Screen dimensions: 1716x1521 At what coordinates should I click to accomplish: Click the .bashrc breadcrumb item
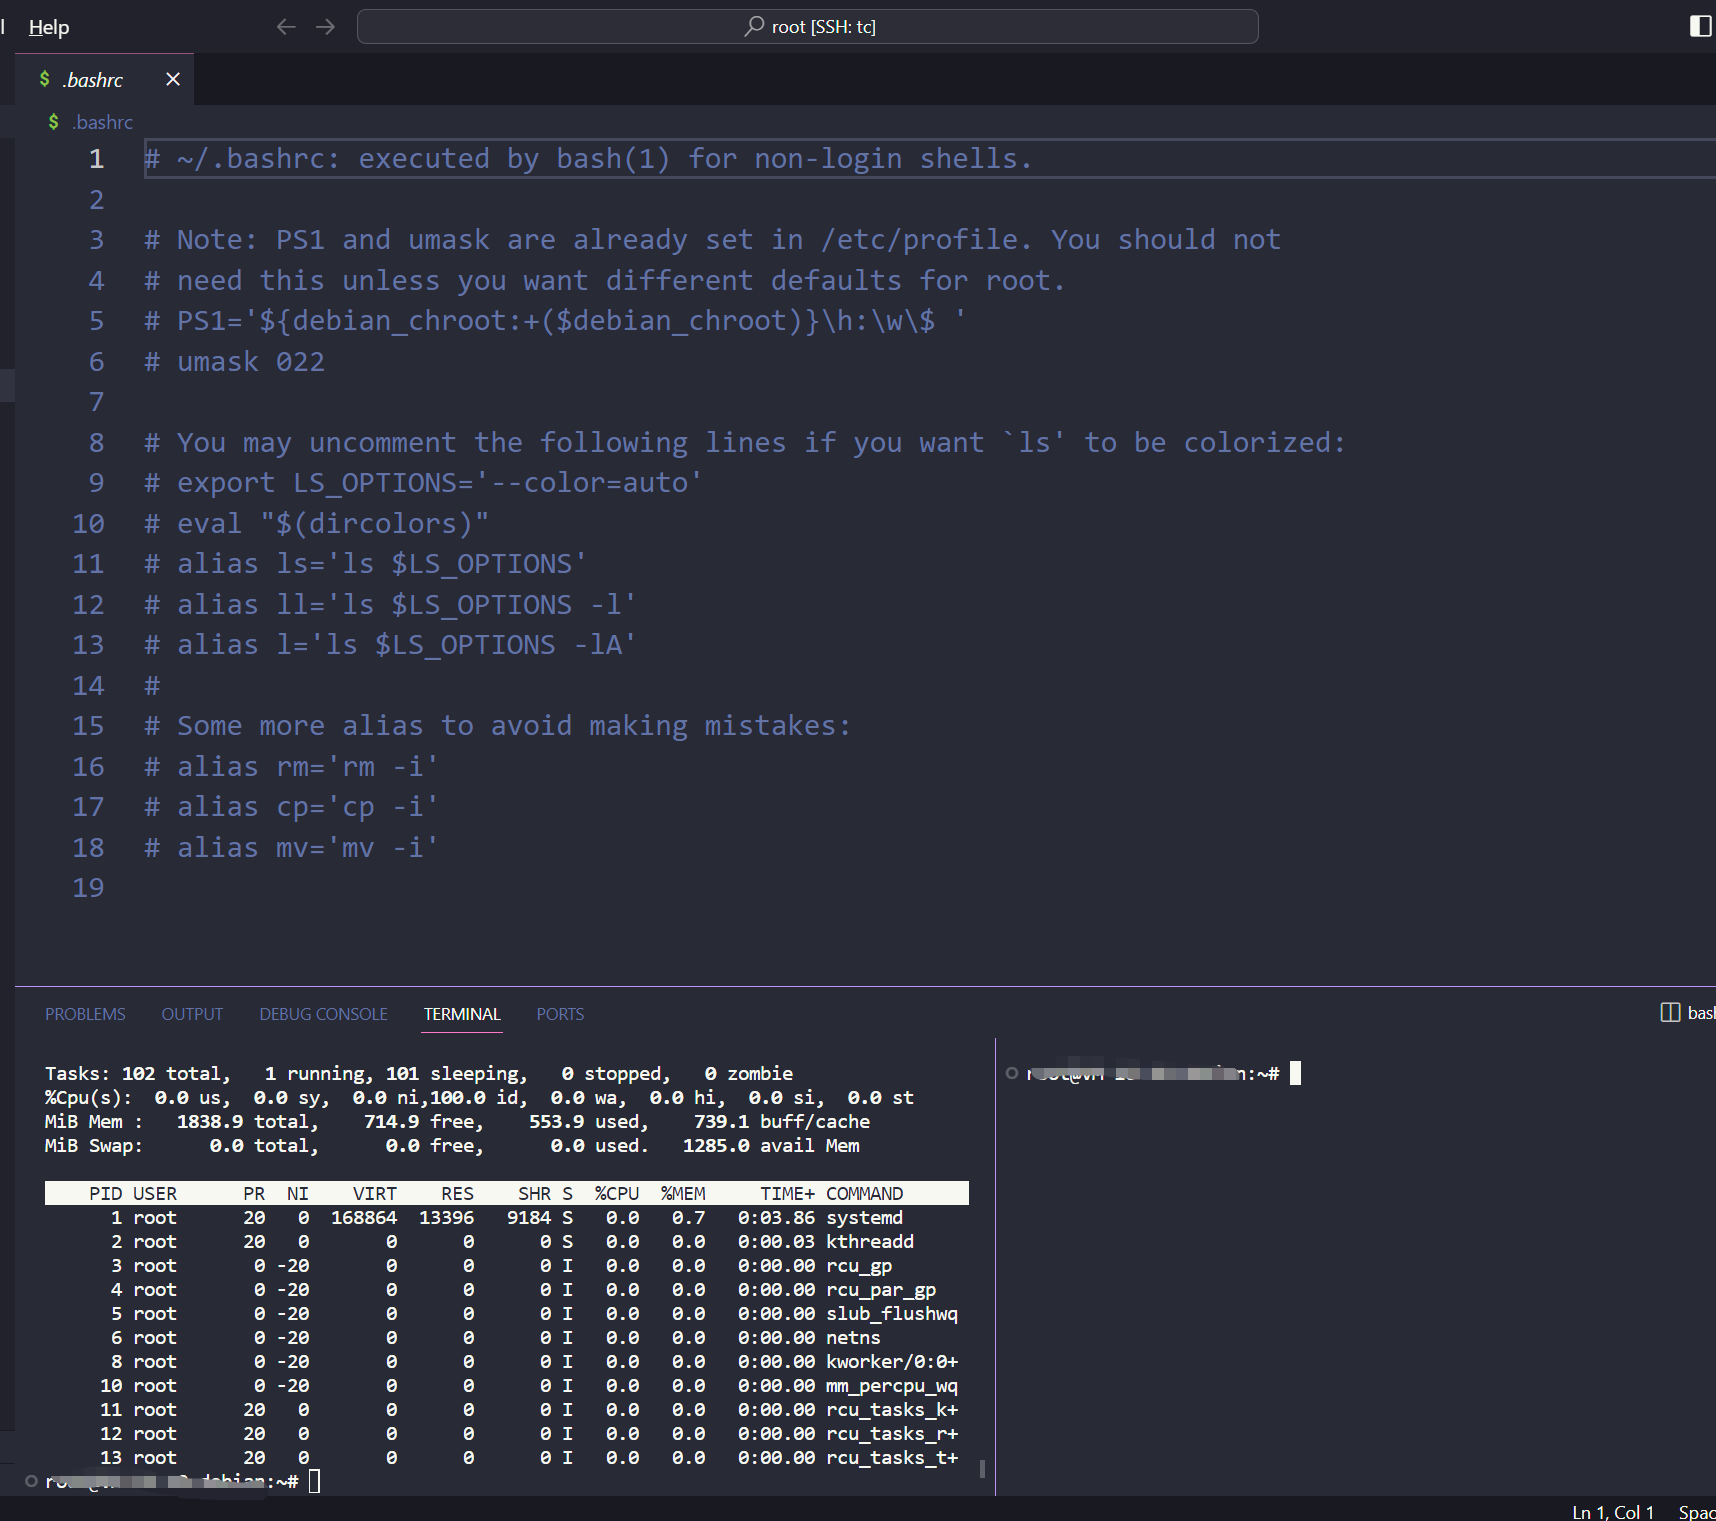pos(102,122)
